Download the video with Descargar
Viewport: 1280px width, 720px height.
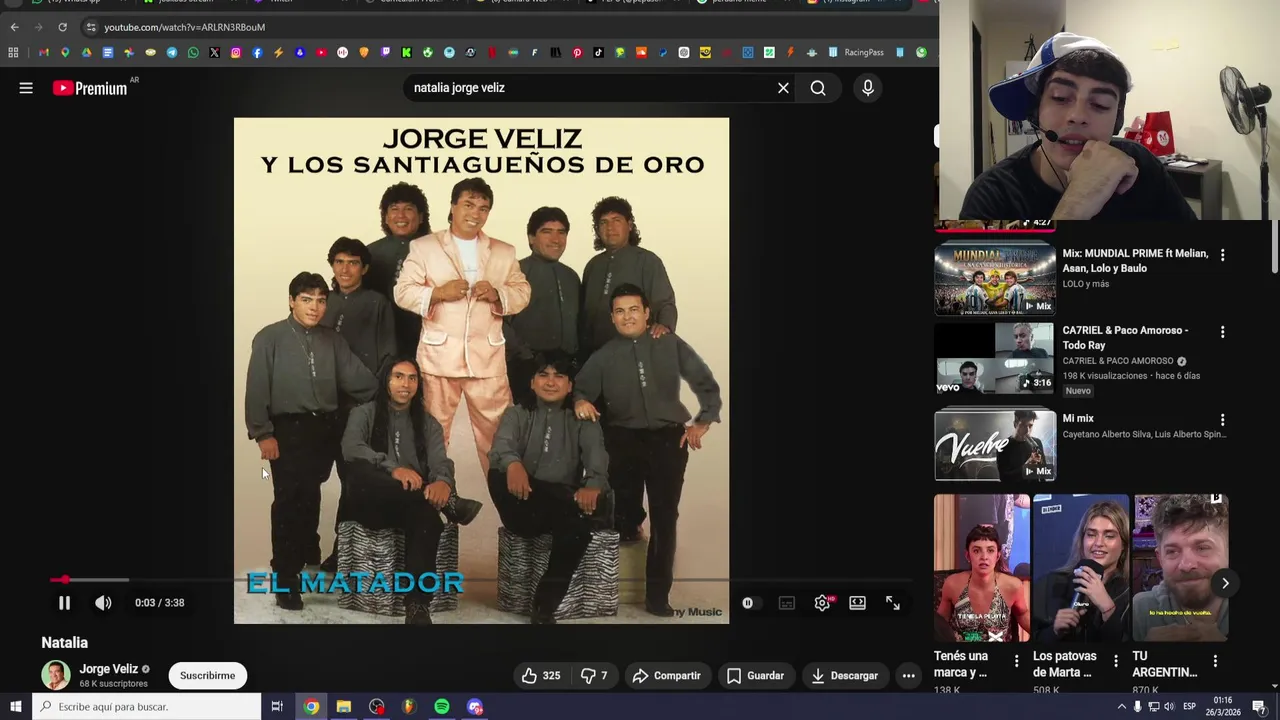pos(845,676)
